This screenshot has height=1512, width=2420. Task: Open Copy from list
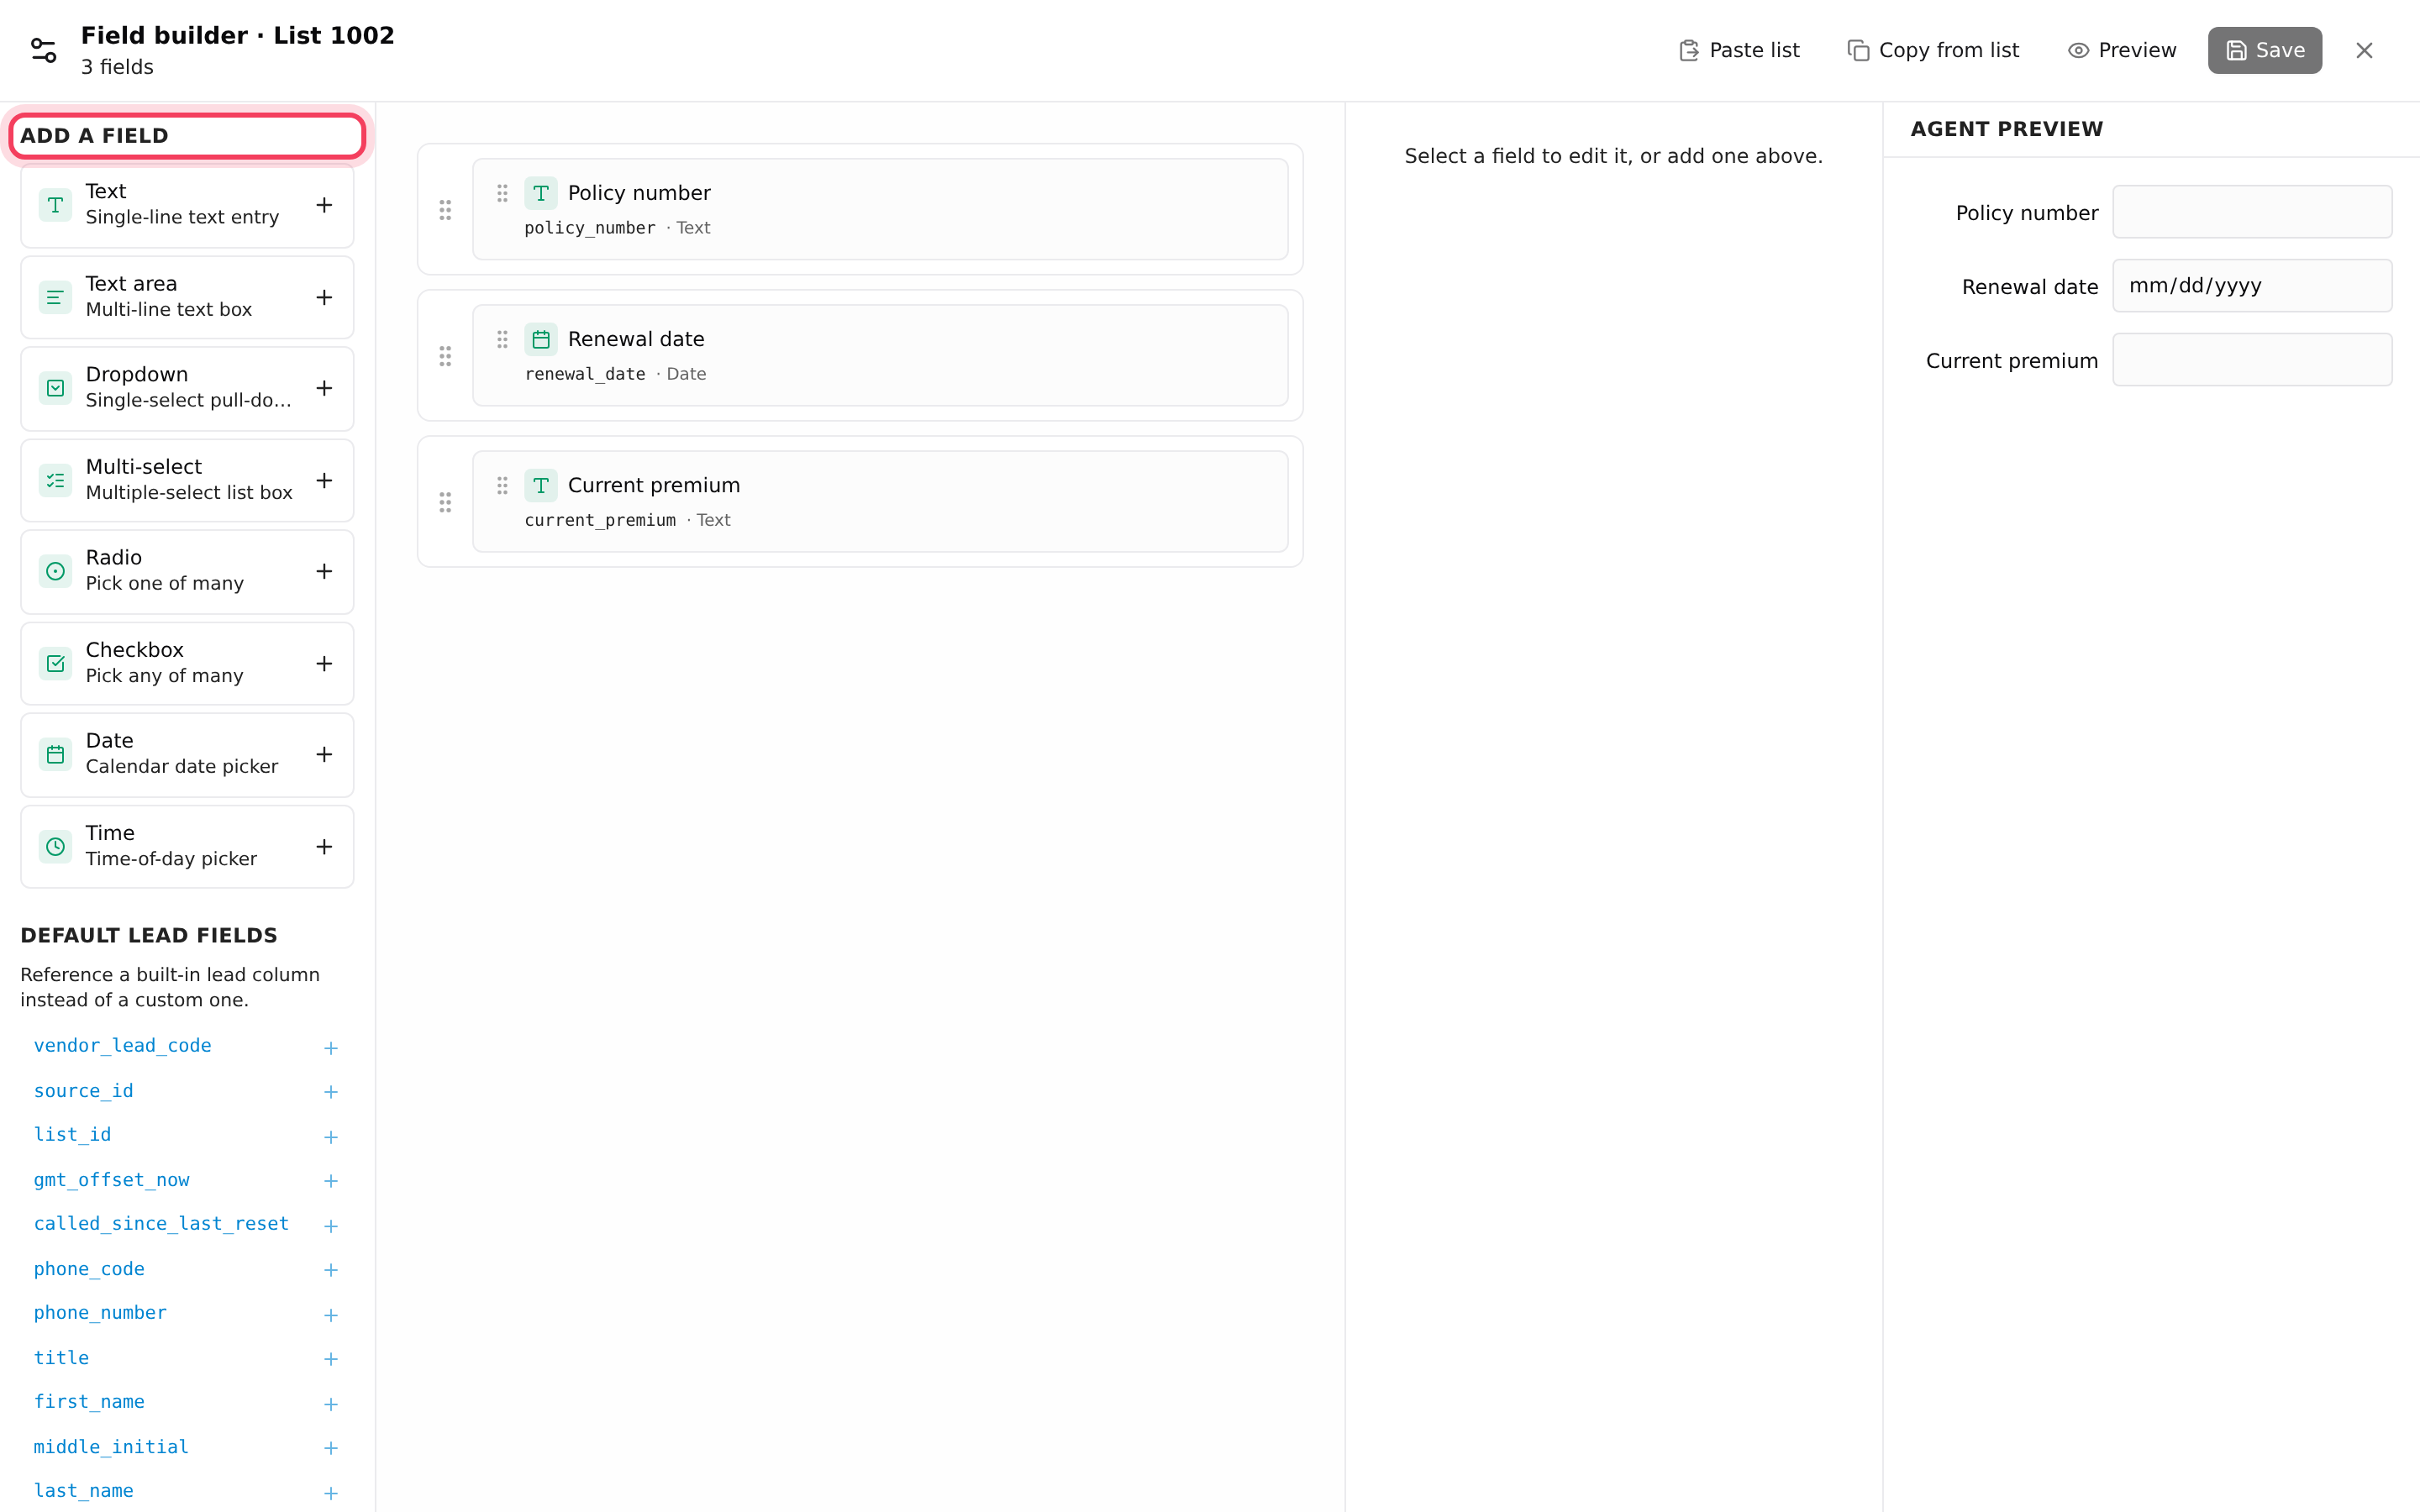pos(1933,50)
